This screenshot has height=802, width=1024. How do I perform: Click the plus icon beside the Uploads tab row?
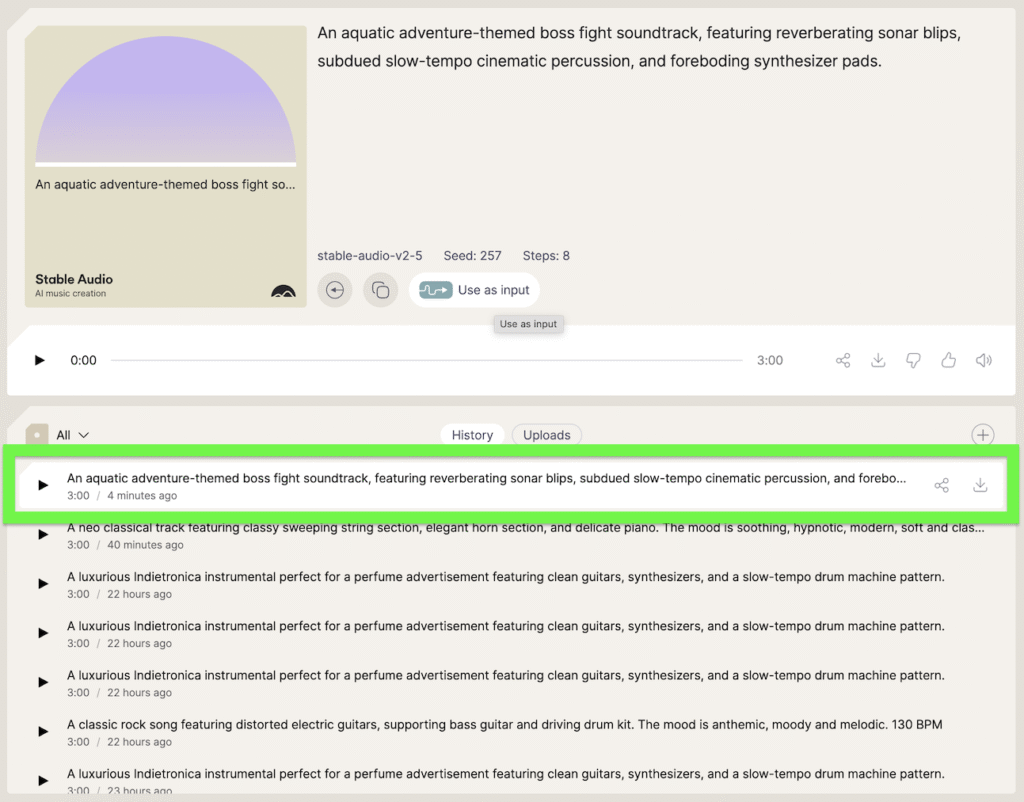pos(983,434)
